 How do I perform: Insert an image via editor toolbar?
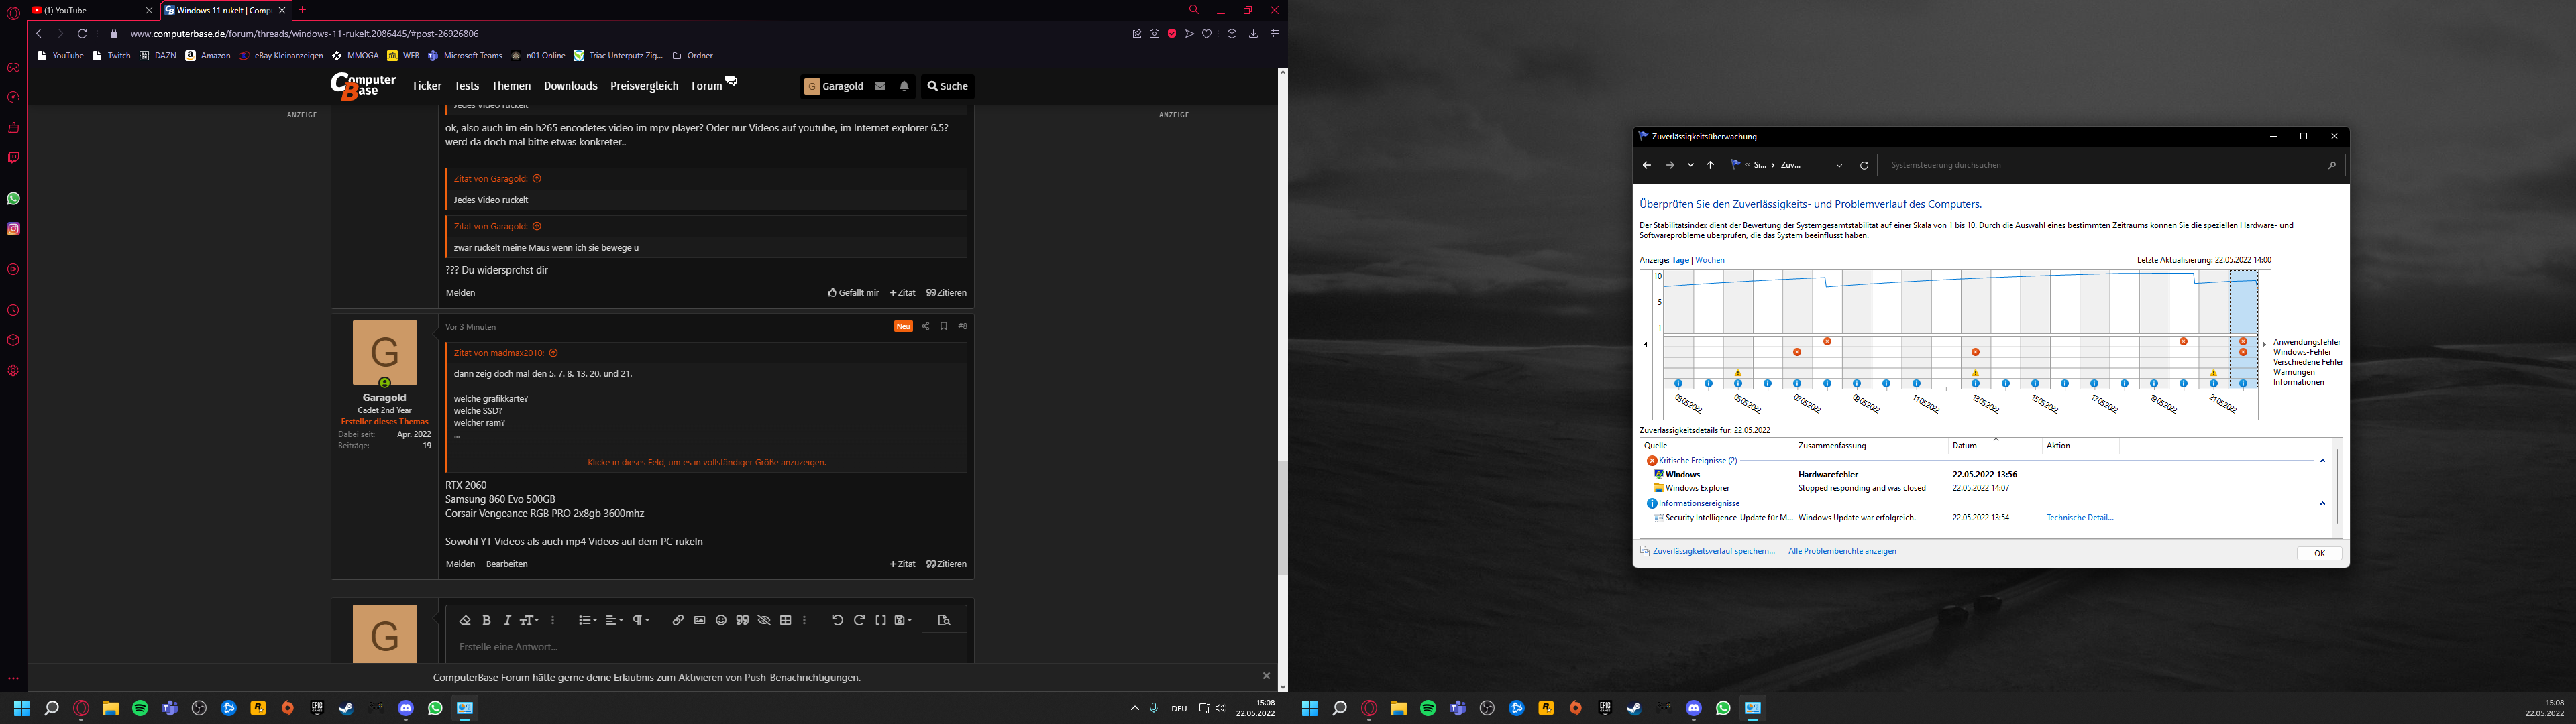pyautogui.click(x=700, y=620)
